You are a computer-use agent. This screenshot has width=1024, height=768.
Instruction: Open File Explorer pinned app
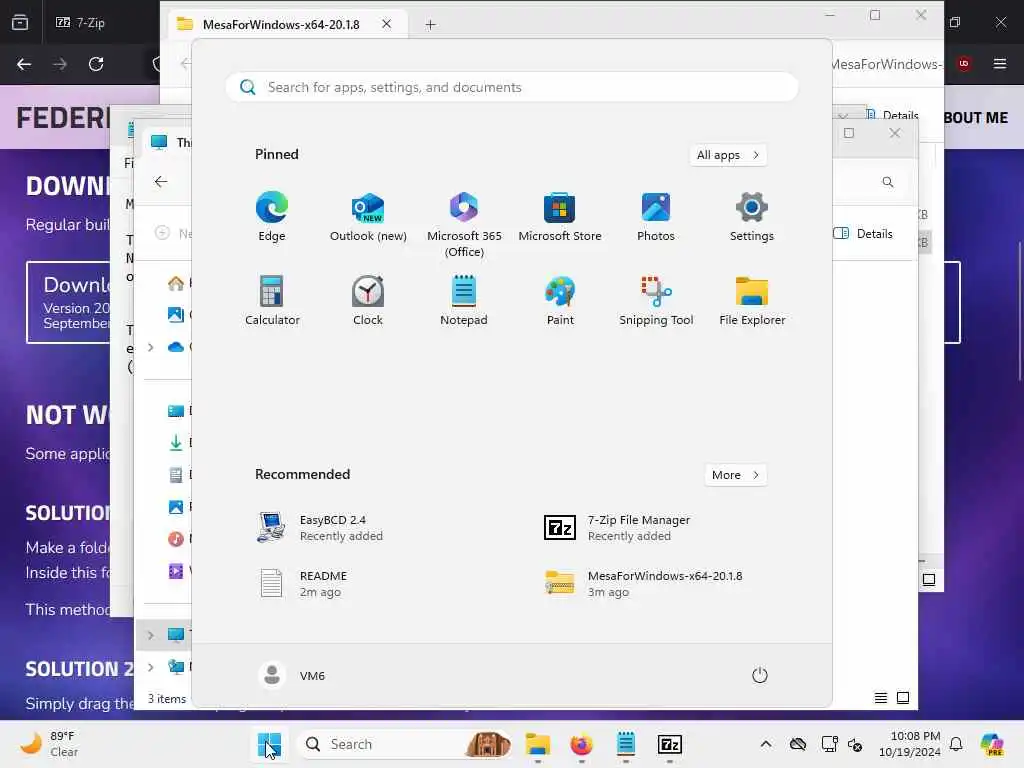click(x=752, y=300)
